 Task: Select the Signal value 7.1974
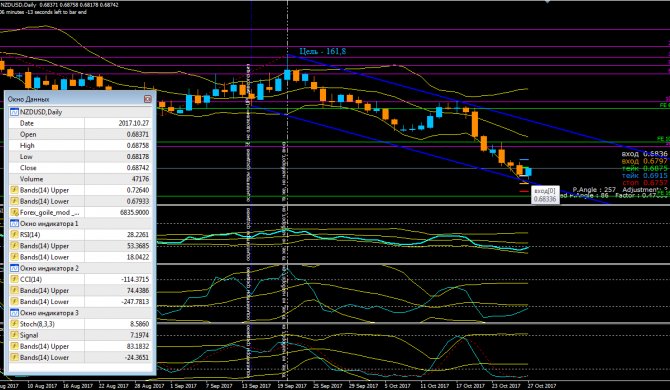click(139, 335)
